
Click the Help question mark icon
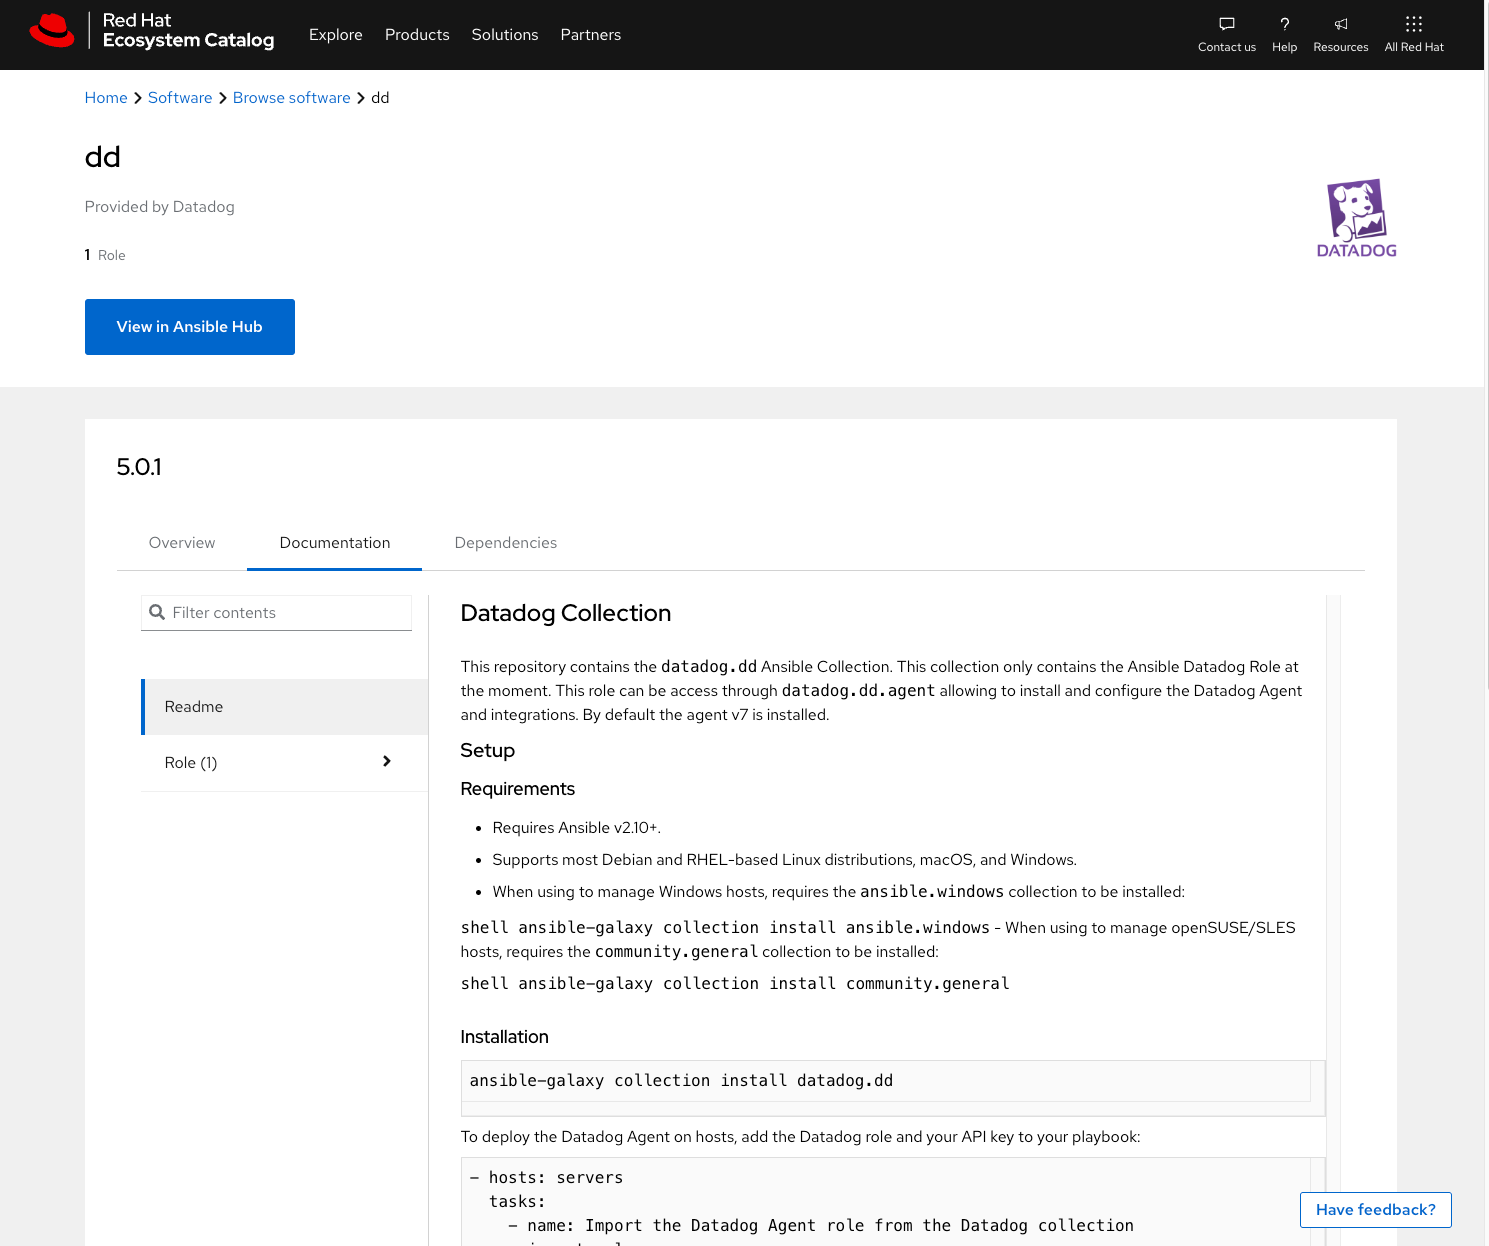[x=1284, y=23]
